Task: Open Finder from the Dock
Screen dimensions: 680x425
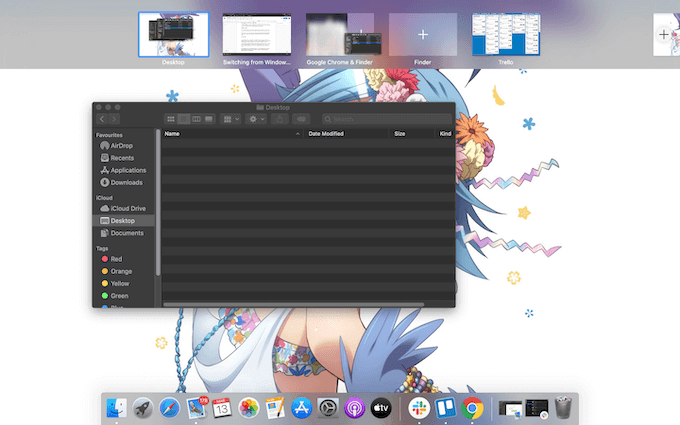Action: (x=117, y=408)
